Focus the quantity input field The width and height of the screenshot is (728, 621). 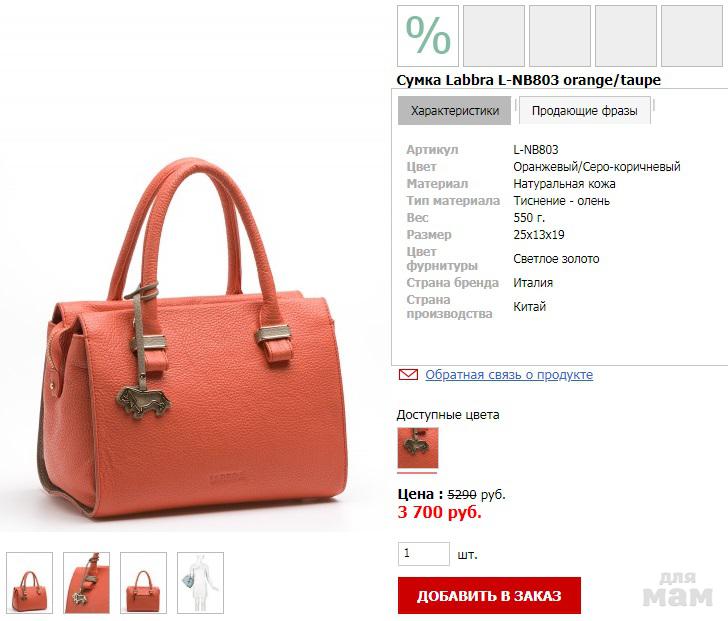coord(424,554)
